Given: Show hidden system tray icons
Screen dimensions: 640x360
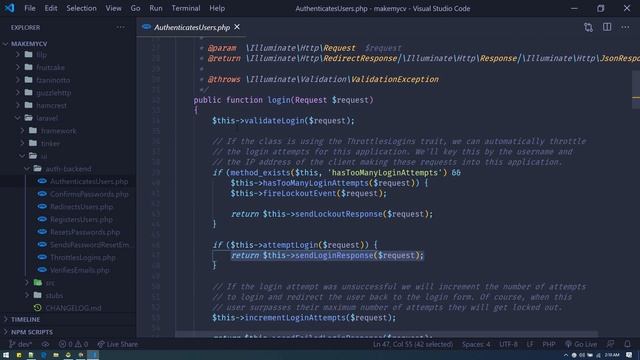Looking at the screenshot, I should pos(566,355).
